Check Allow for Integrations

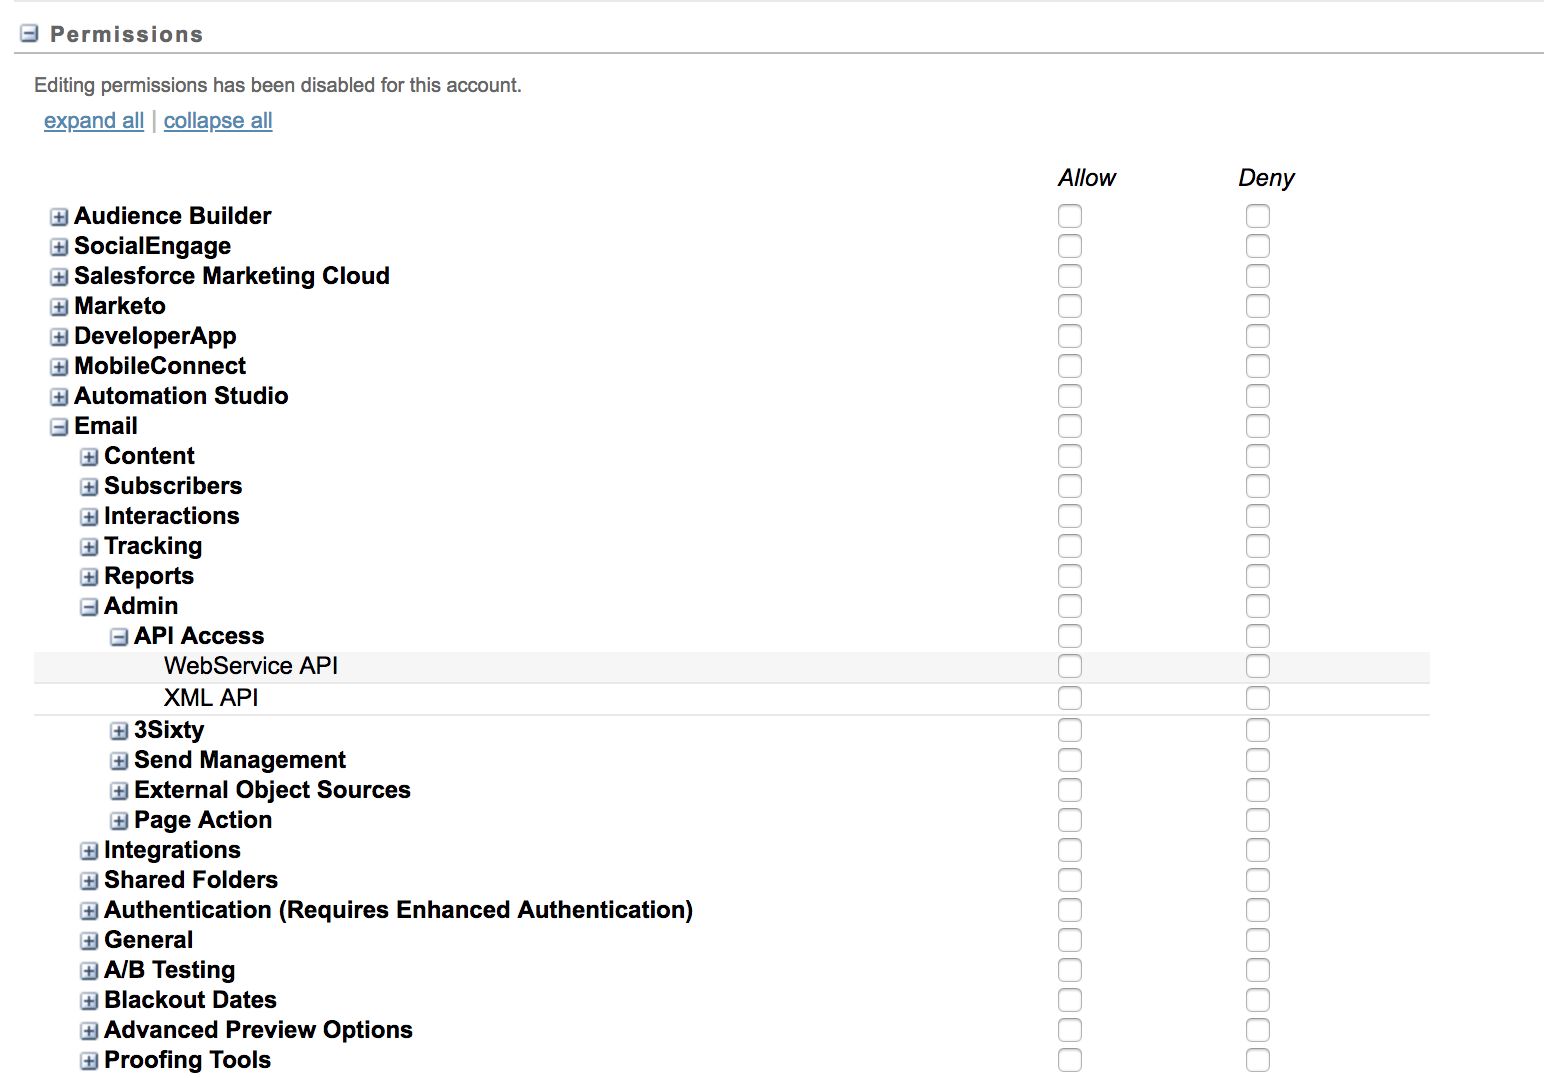[1070, 850]
